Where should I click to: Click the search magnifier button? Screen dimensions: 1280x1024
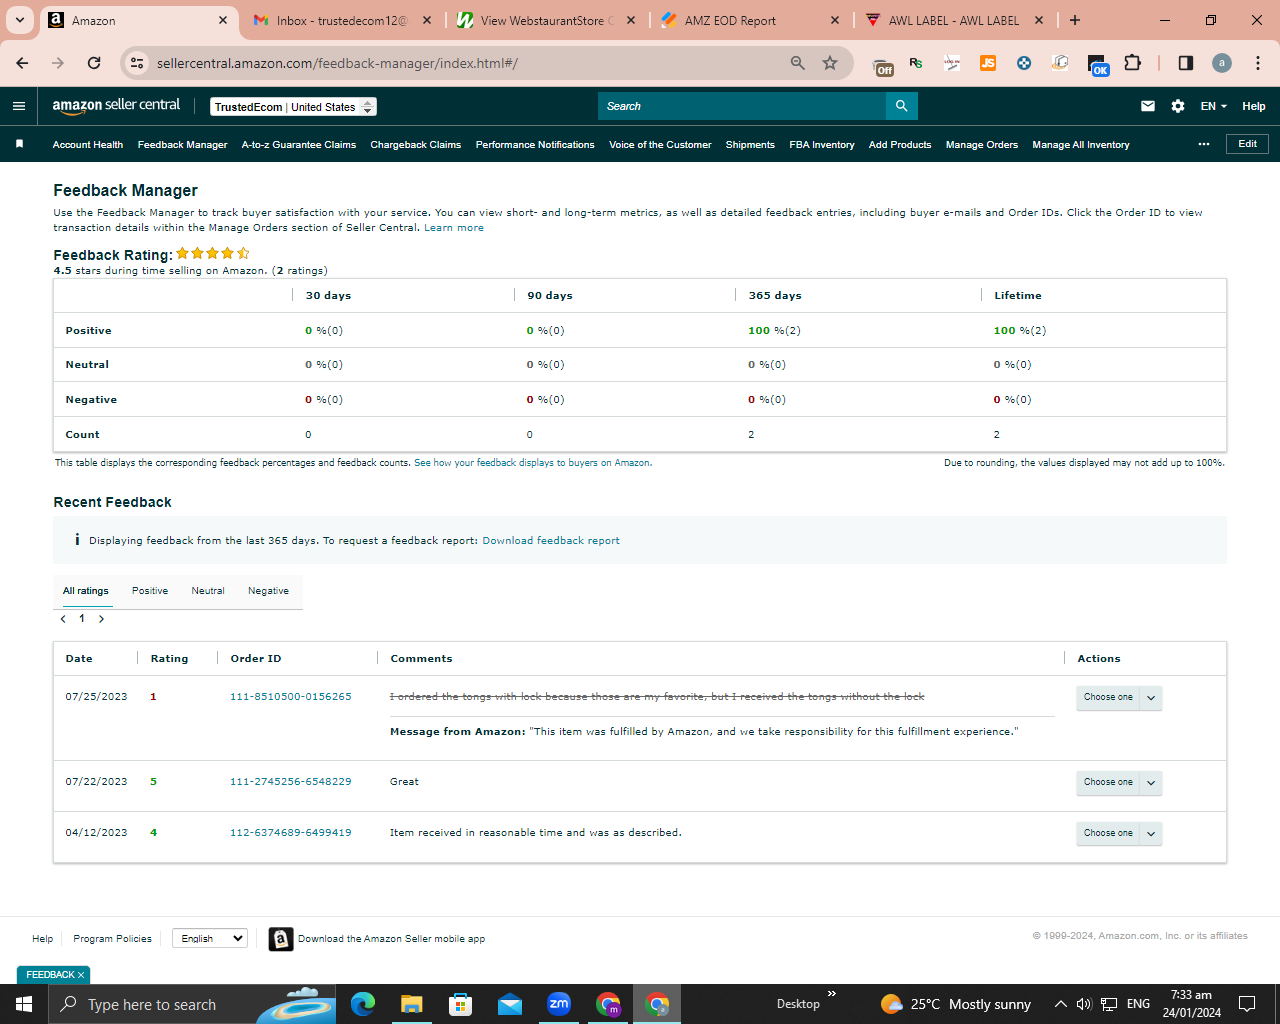(902, 106)
